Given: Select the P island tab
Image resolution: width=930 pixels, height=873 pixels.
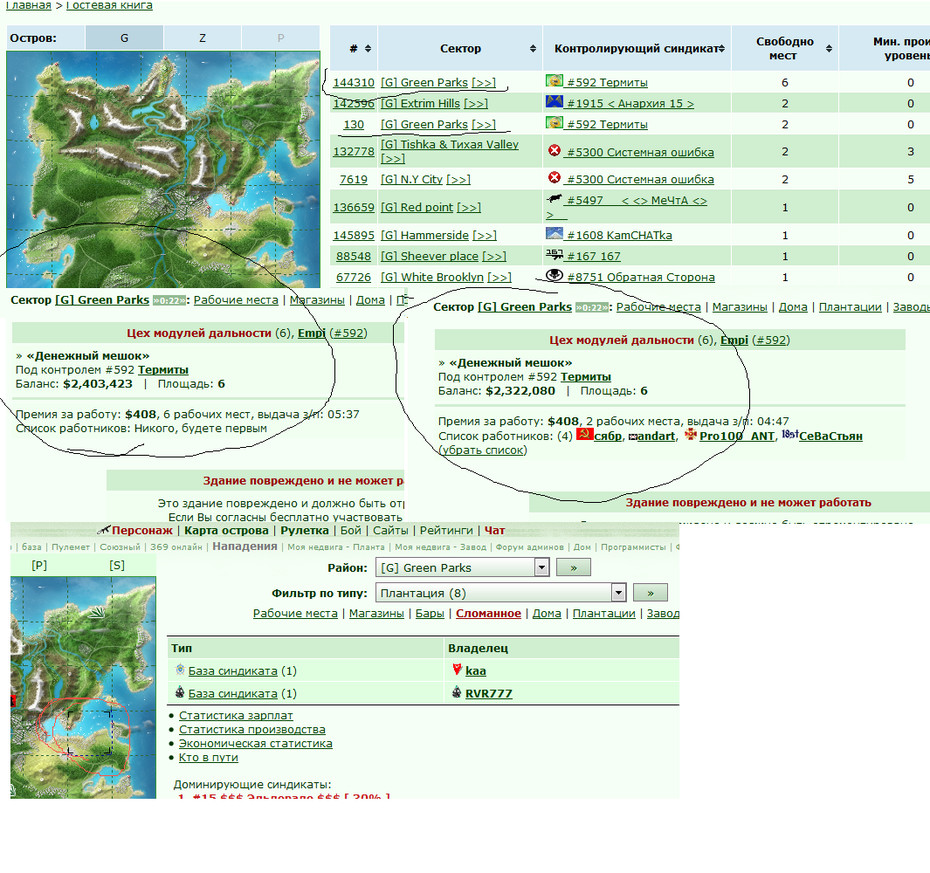Looking at the screenshot, I should click(281, 38).
